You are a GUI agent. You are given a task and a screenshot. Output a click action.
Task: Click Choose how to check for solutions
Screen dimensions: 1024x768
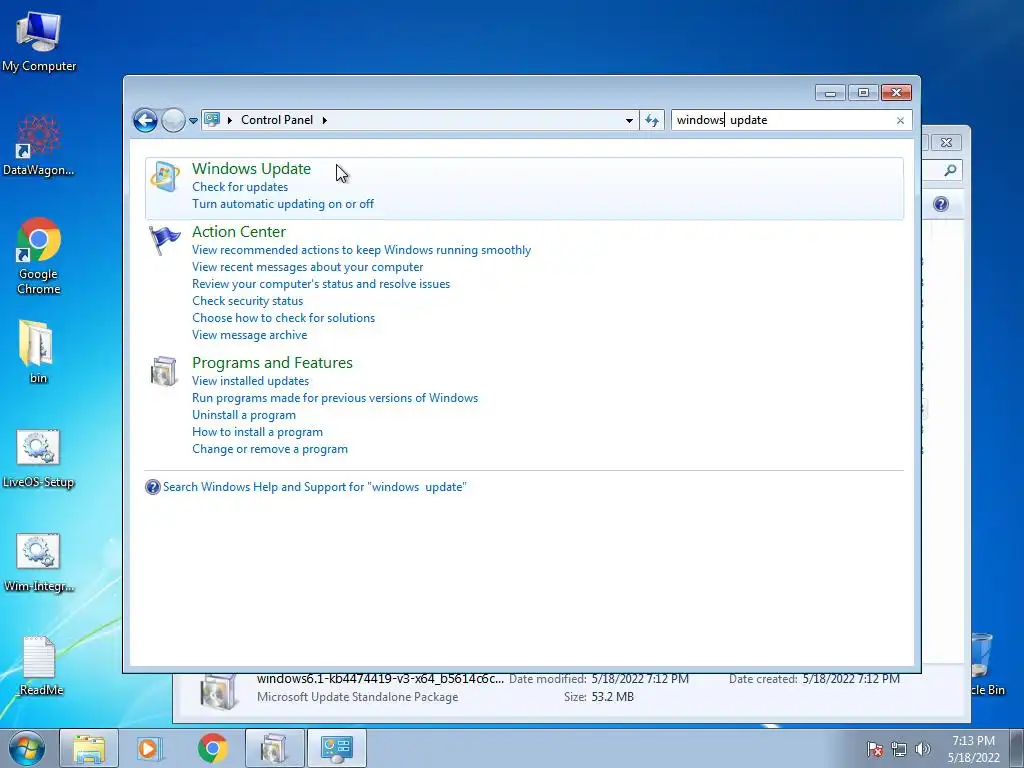coord(283,318)
